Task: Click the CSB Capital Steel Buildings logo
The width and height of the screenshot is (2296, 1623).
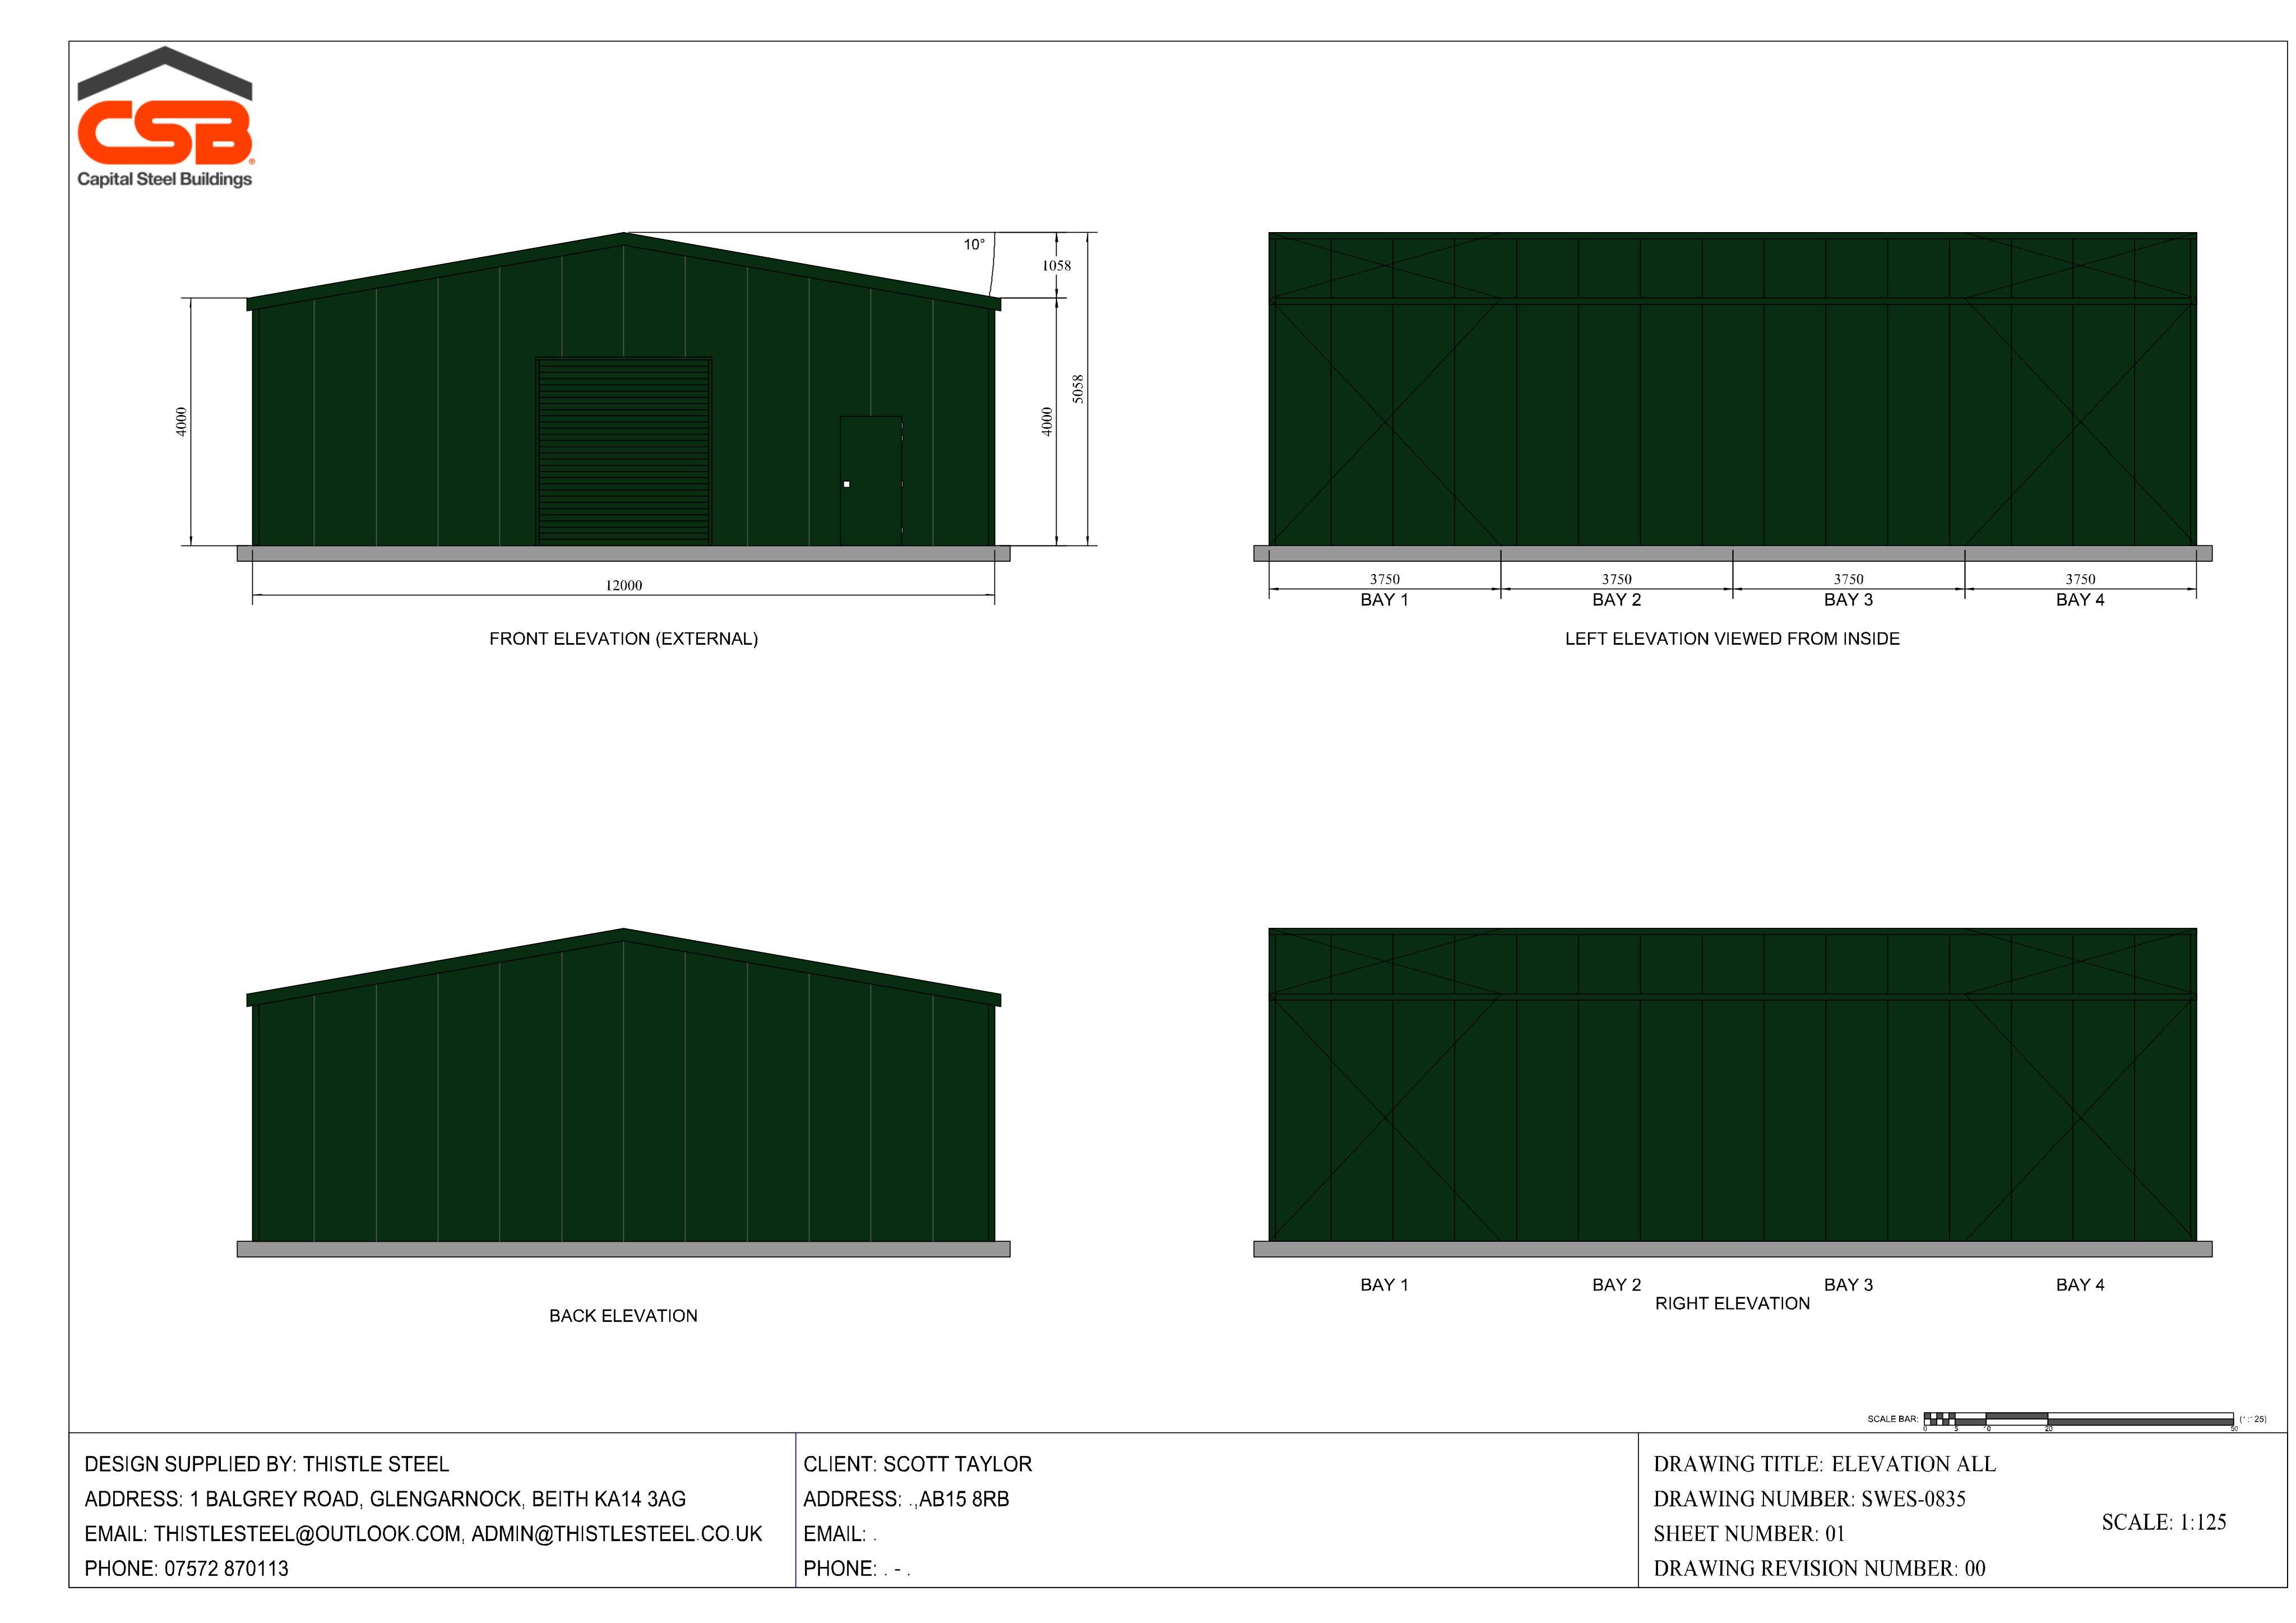Action: 165,117
